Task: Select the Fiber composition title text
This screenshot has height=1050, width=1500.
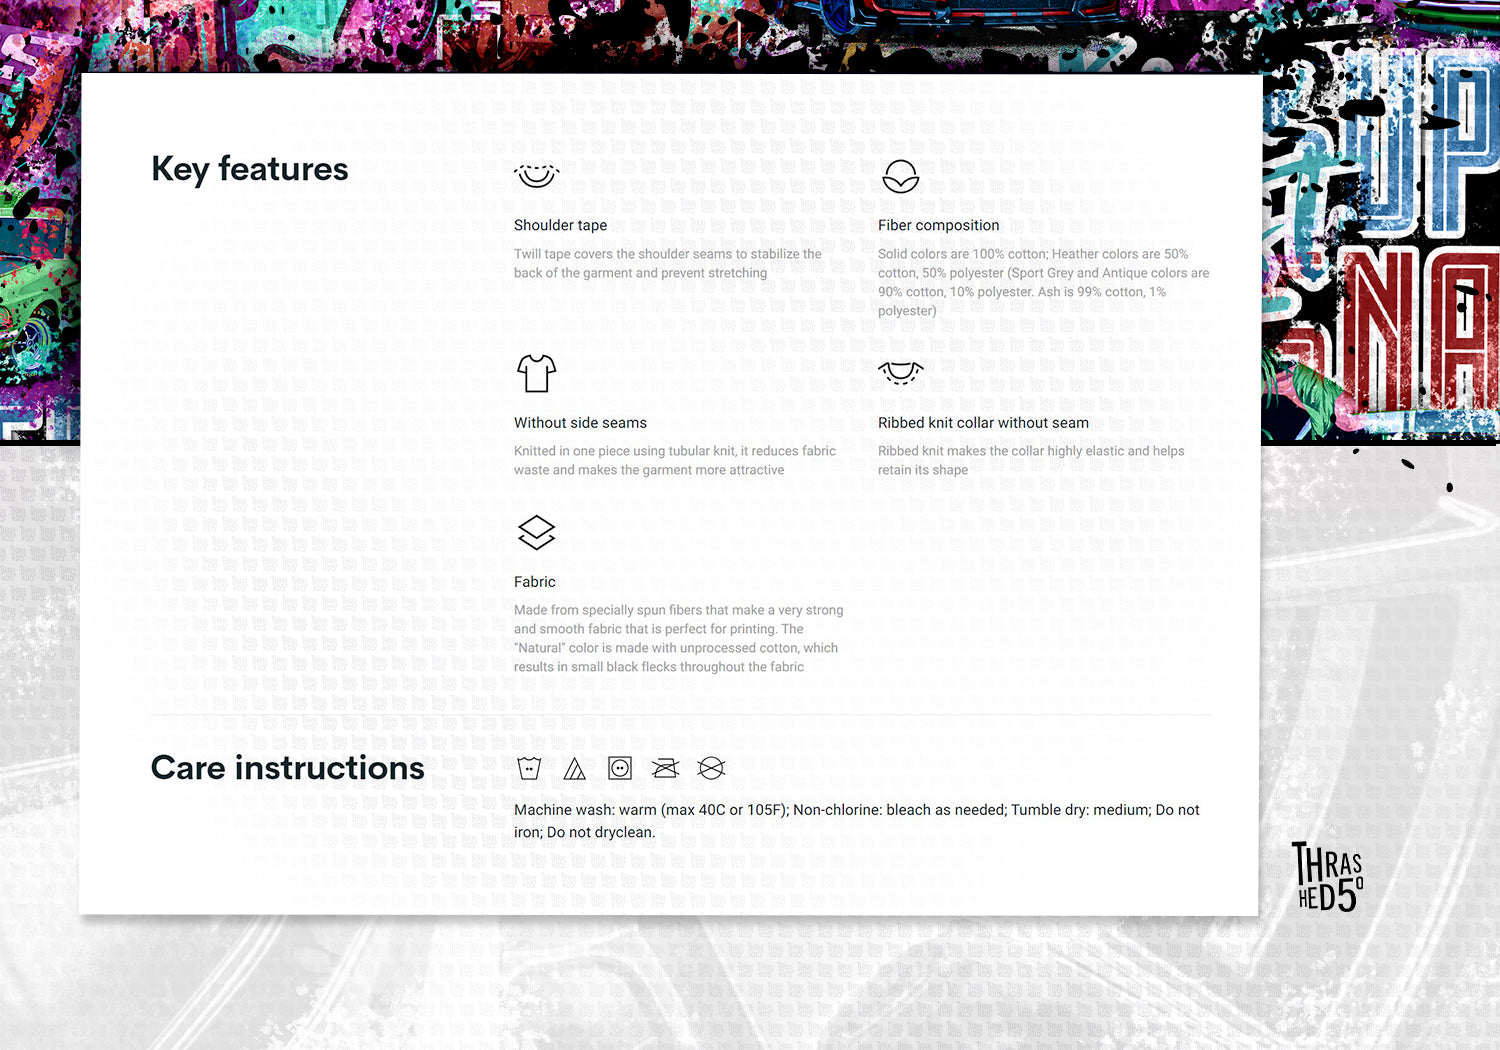Action: (938, 226)
